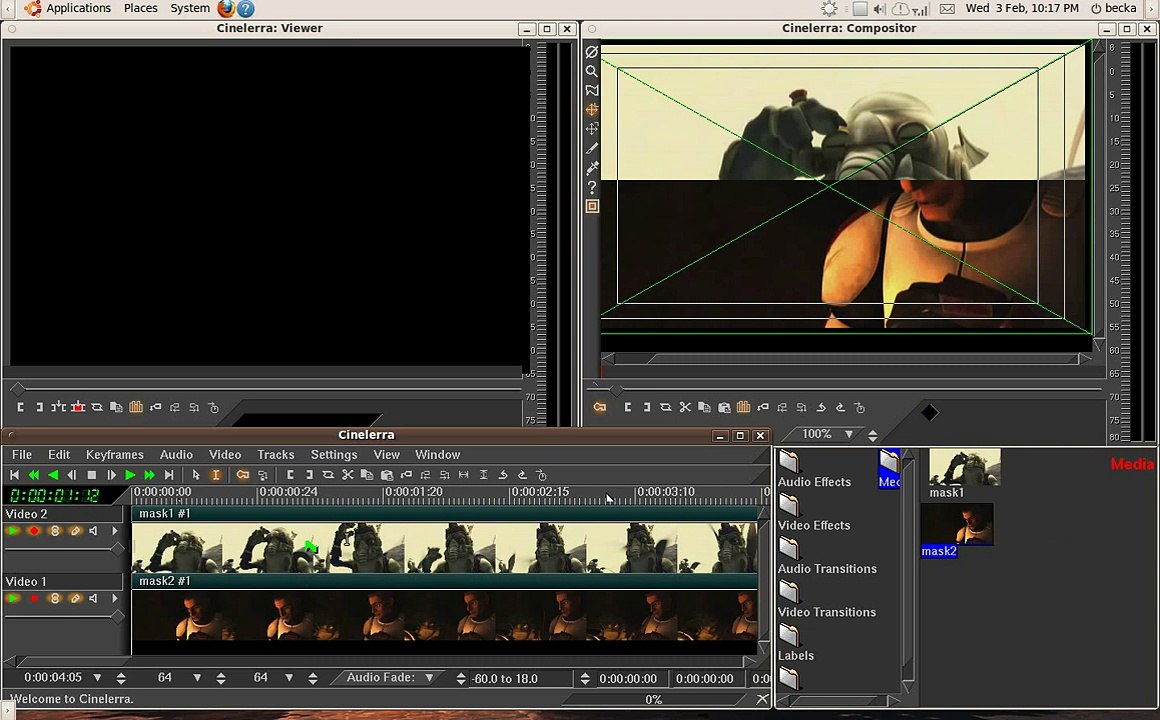Toggle generate keyframes icon in Compositor toolbar
This screenshot has width=1160, height=720.
pyautogui.click(x=599, y=407)
